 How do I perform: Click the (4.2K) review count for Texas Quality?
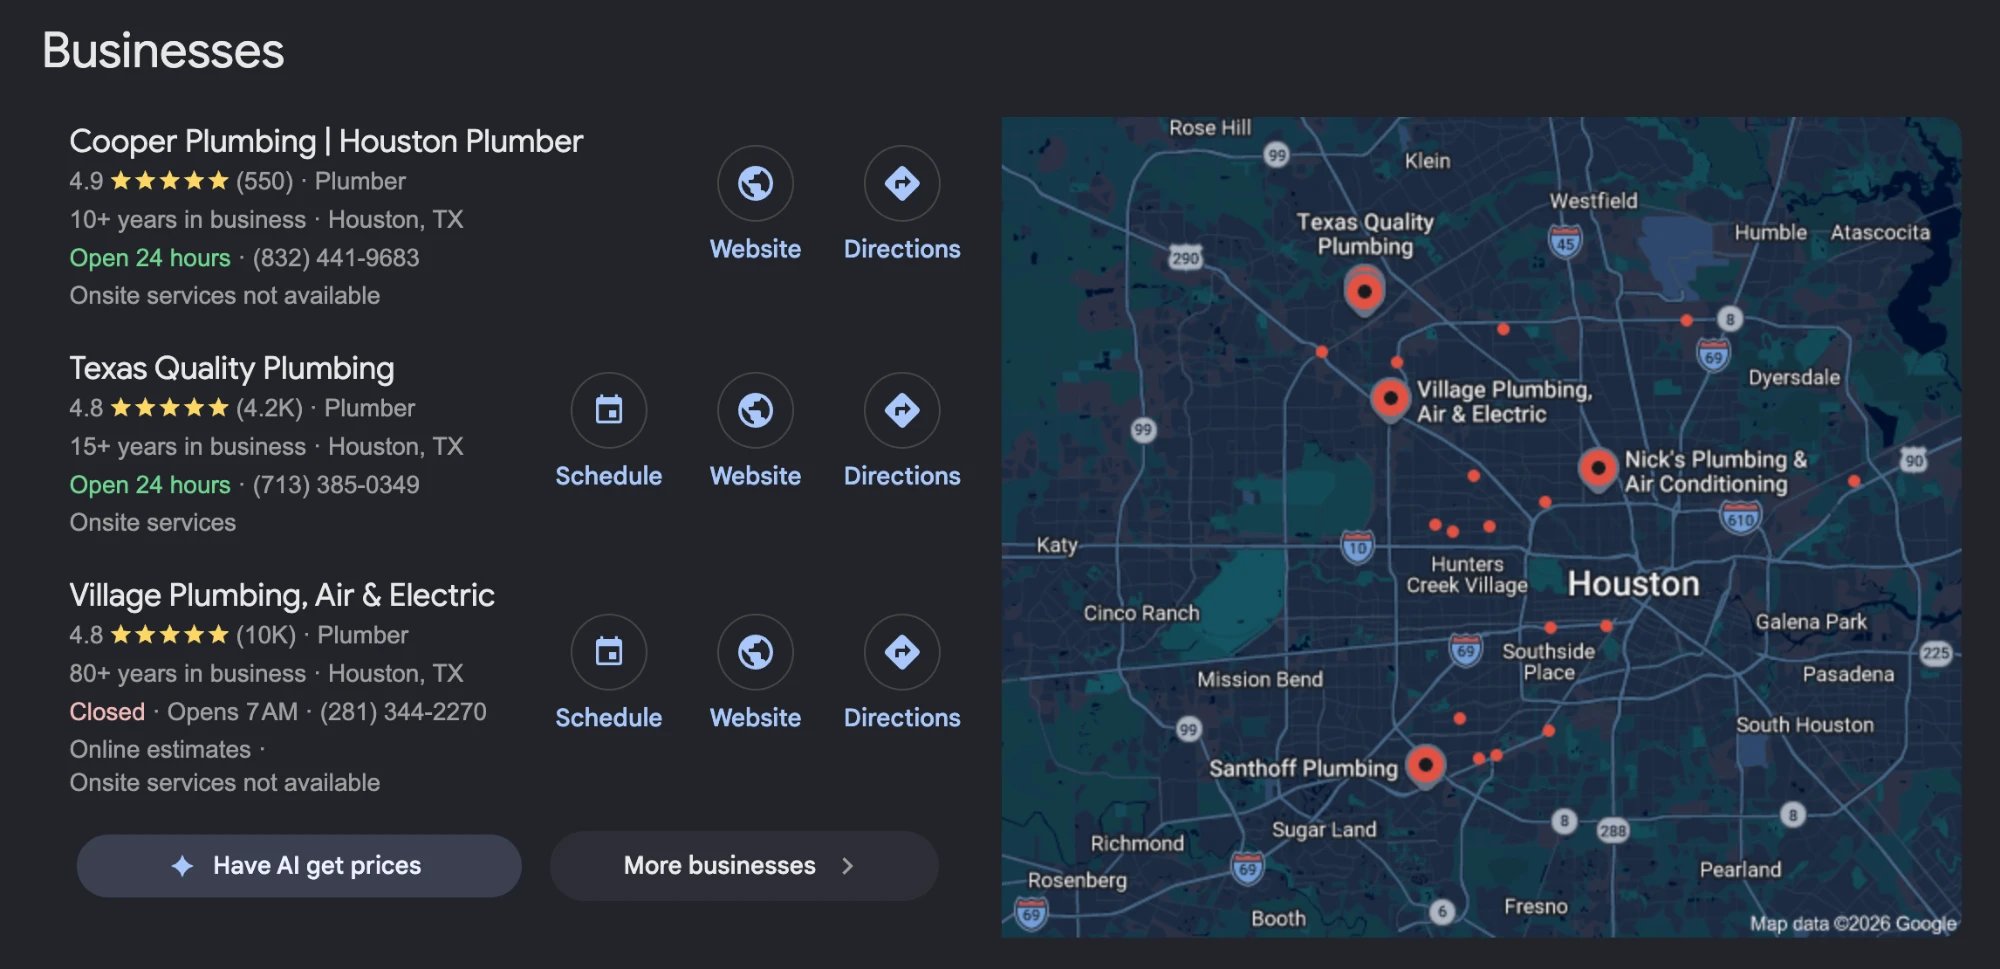tap(269, 408)
